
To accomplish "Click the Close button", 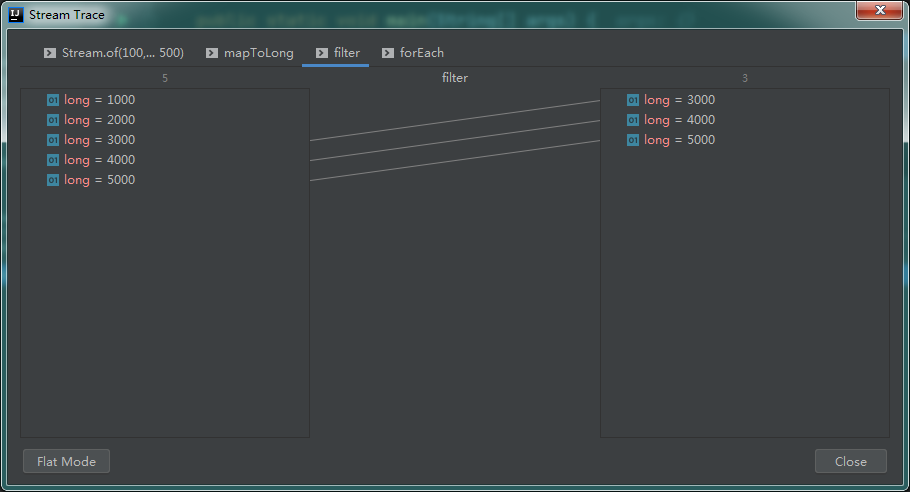I will coord(851,461).
